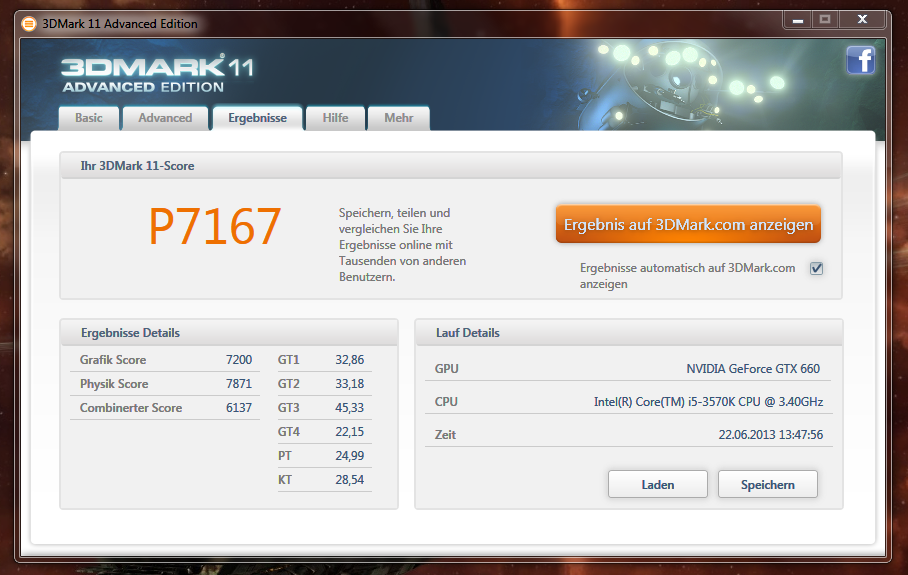Click the Combinerter Score label
The height and width of the screenshot is (575, 908).
131,408
